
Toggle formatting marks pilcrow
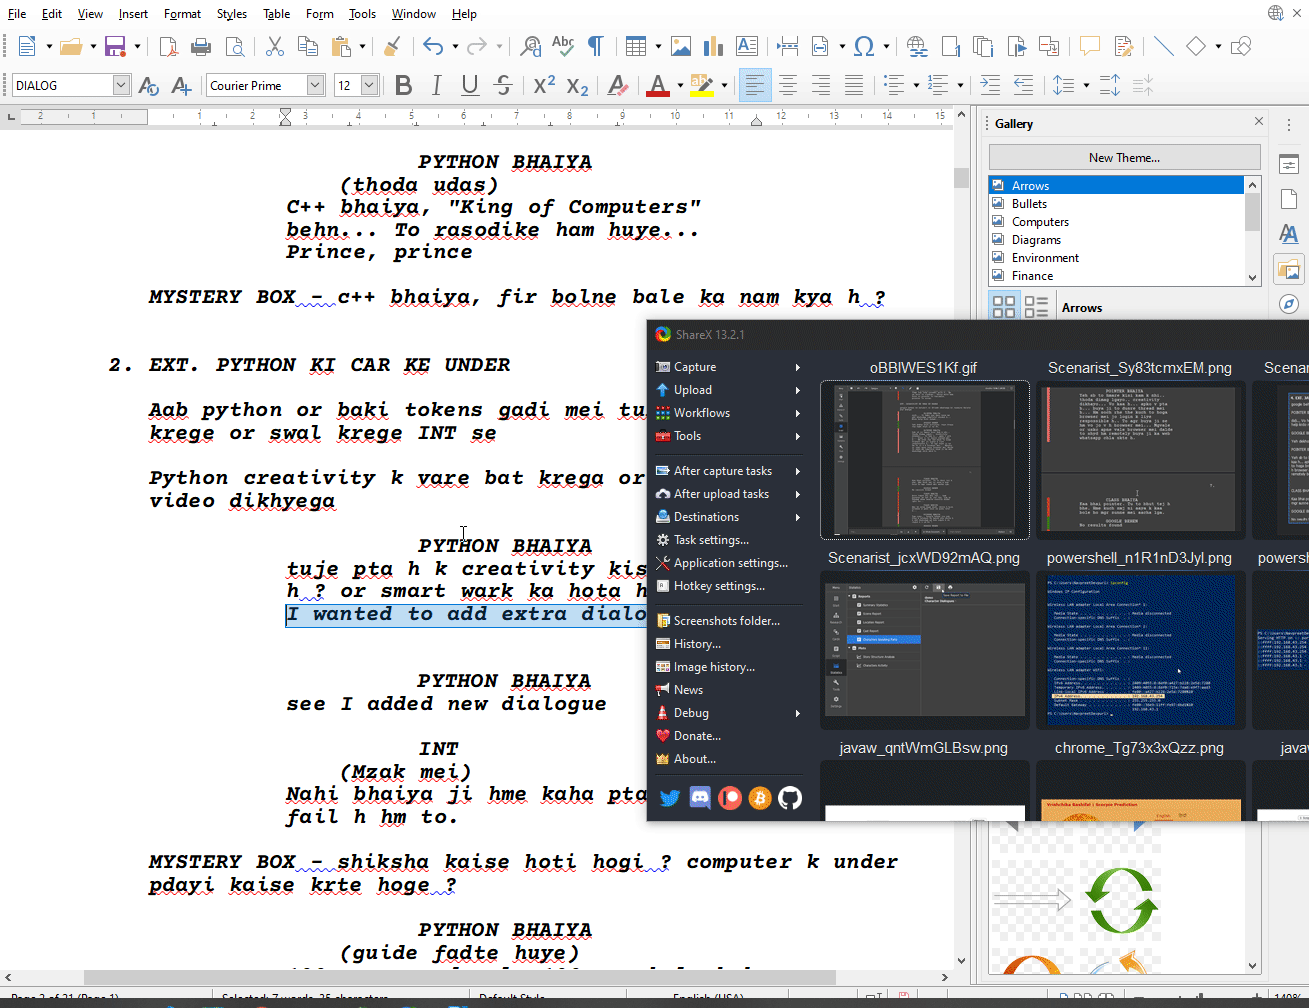click(596, 46)
